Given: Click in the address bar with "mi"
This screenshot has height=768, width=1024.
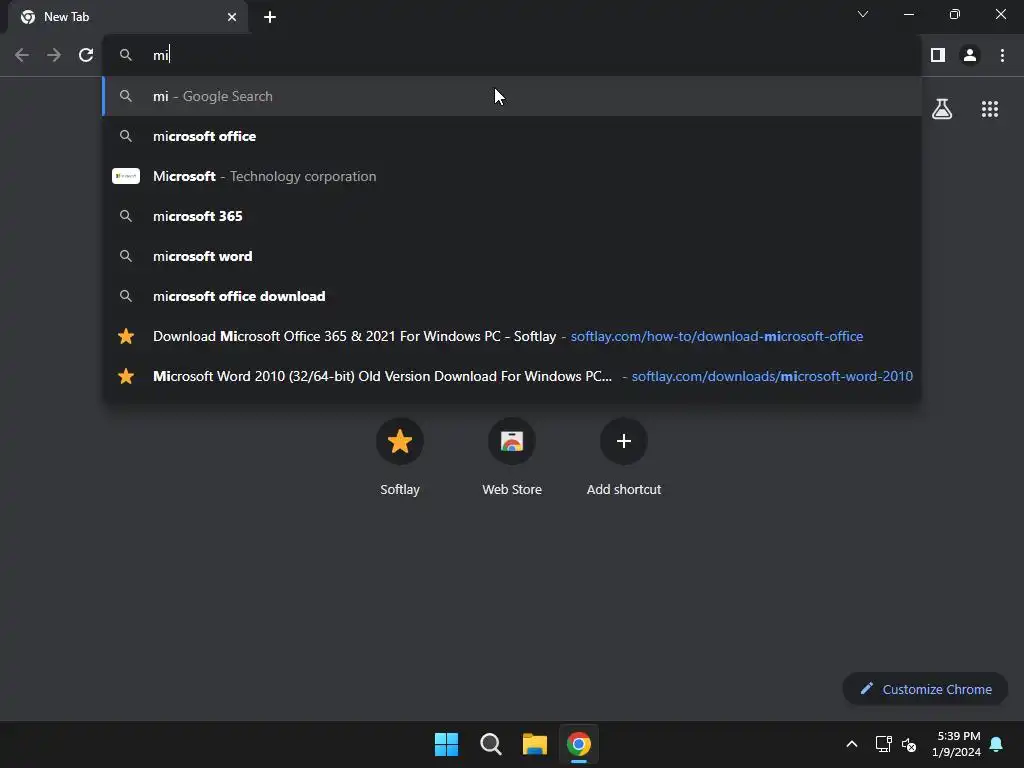Looking at the screenshot, I should tap(512, 56).
